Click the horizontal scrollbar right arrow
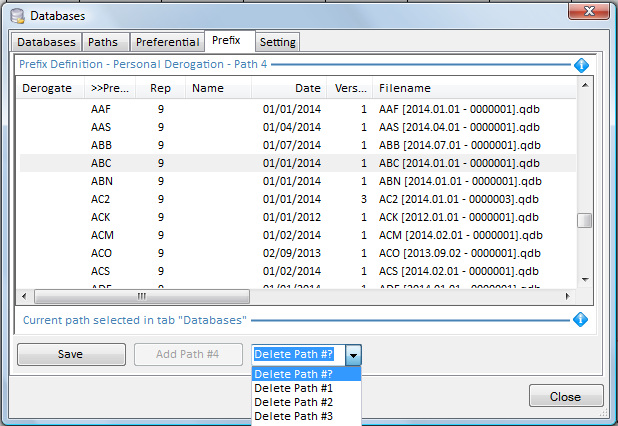The image size is (618, 426). pos(569,297)
